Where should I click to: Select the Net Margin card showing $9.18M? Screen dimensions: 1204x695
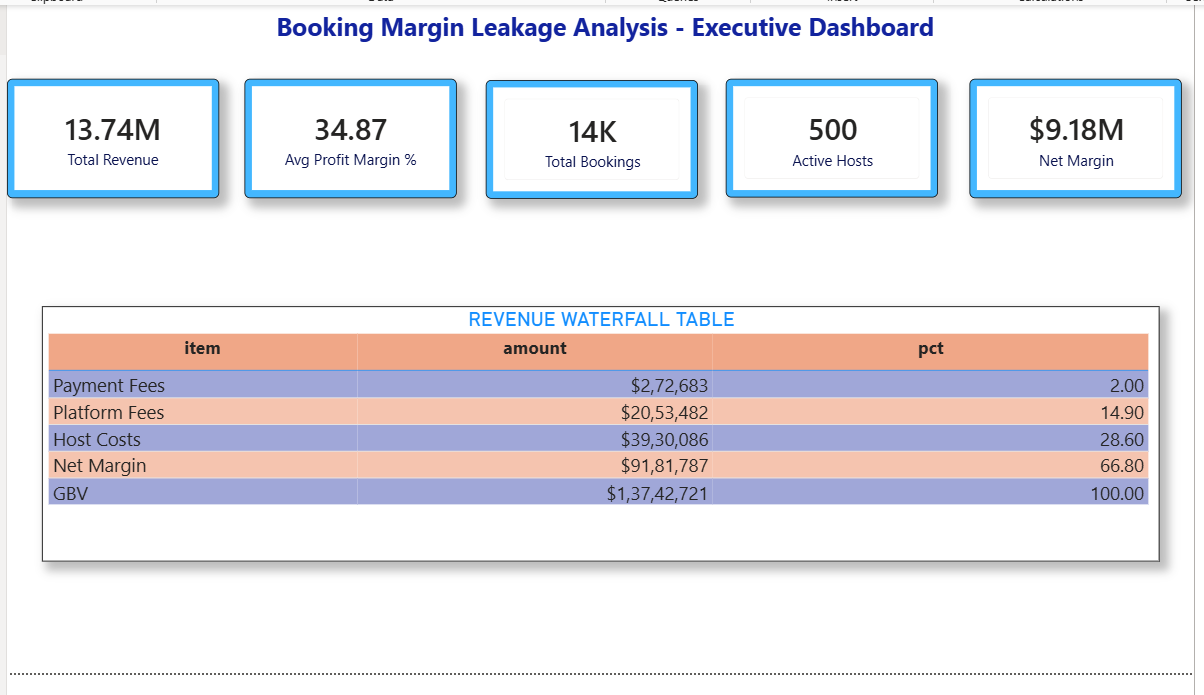coord(1074,137)
